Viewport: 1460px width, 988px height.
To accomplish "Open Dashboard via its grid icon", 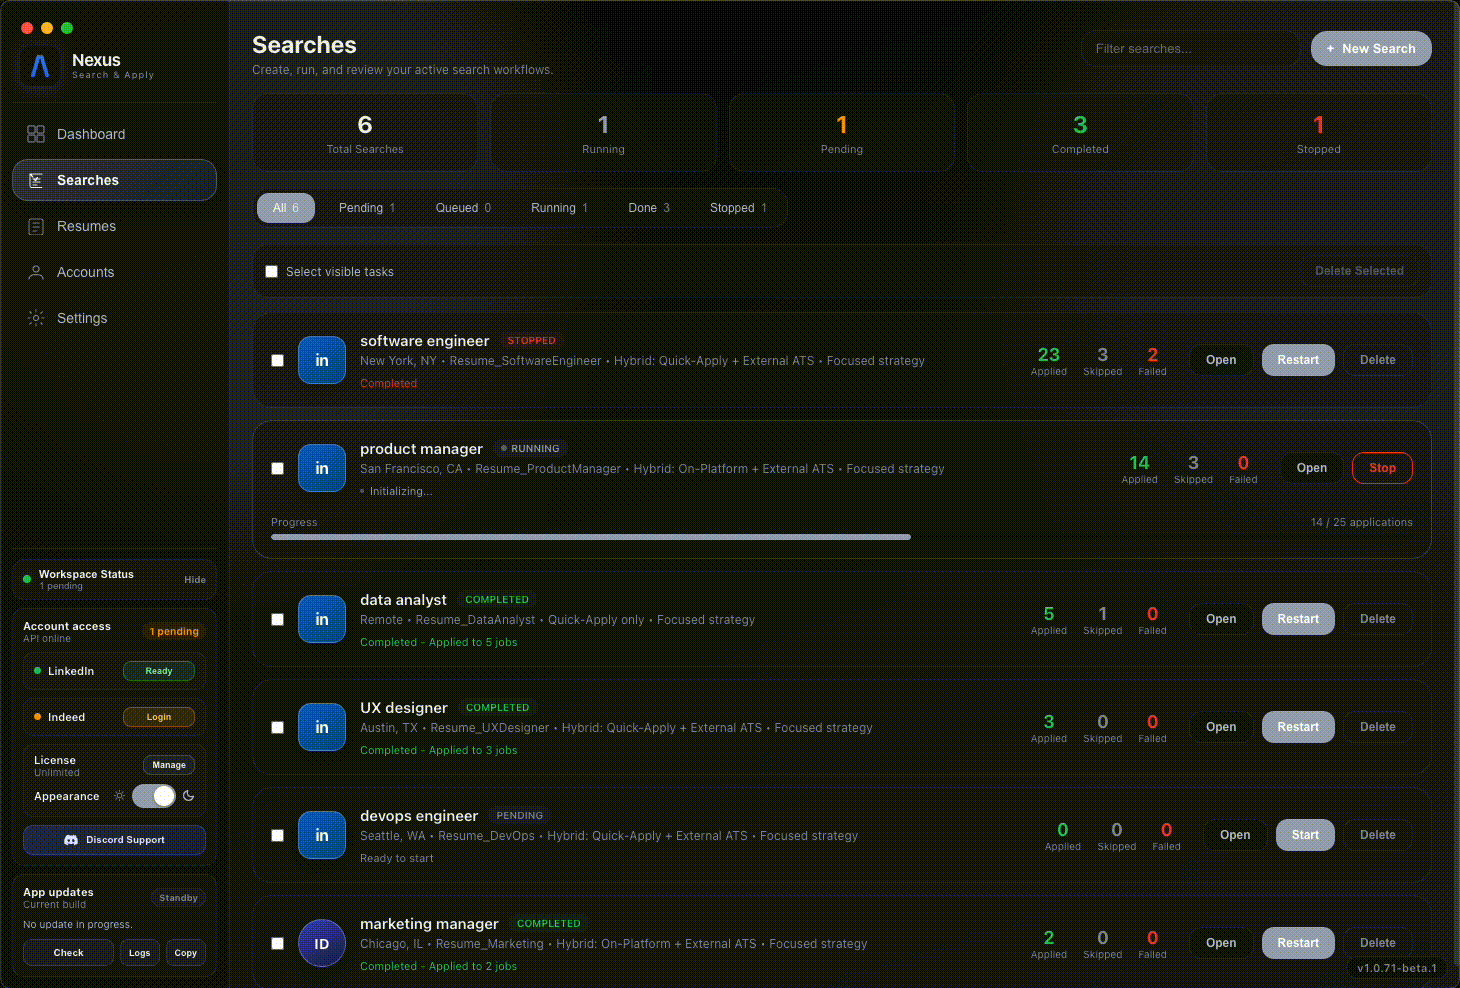I will [x=36, y=134].
